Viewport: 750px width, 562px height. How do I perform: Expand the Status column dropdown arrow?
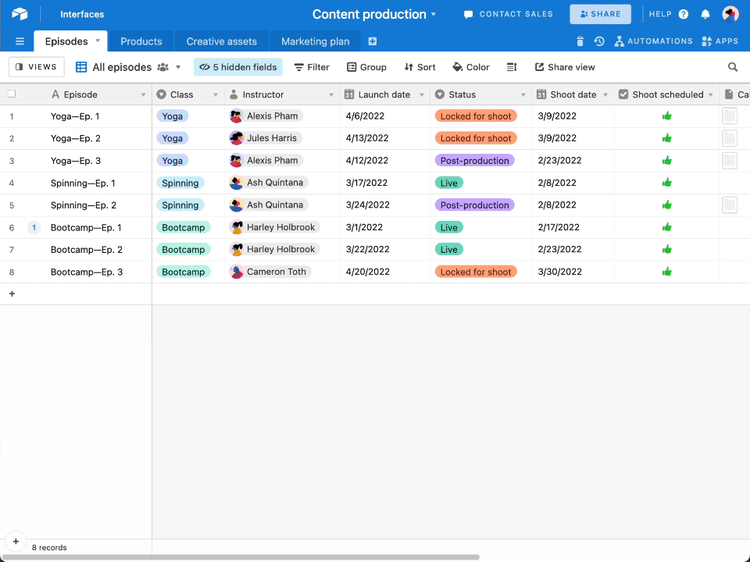point(523,95)
